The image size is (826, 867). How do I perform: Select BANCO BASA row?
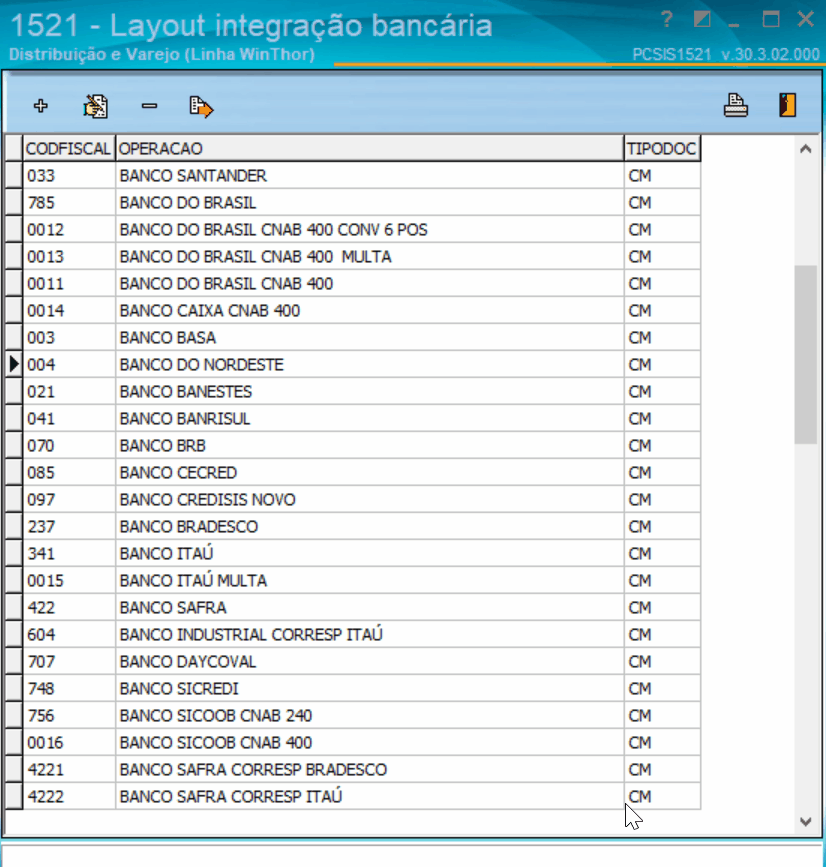[353, 337]
